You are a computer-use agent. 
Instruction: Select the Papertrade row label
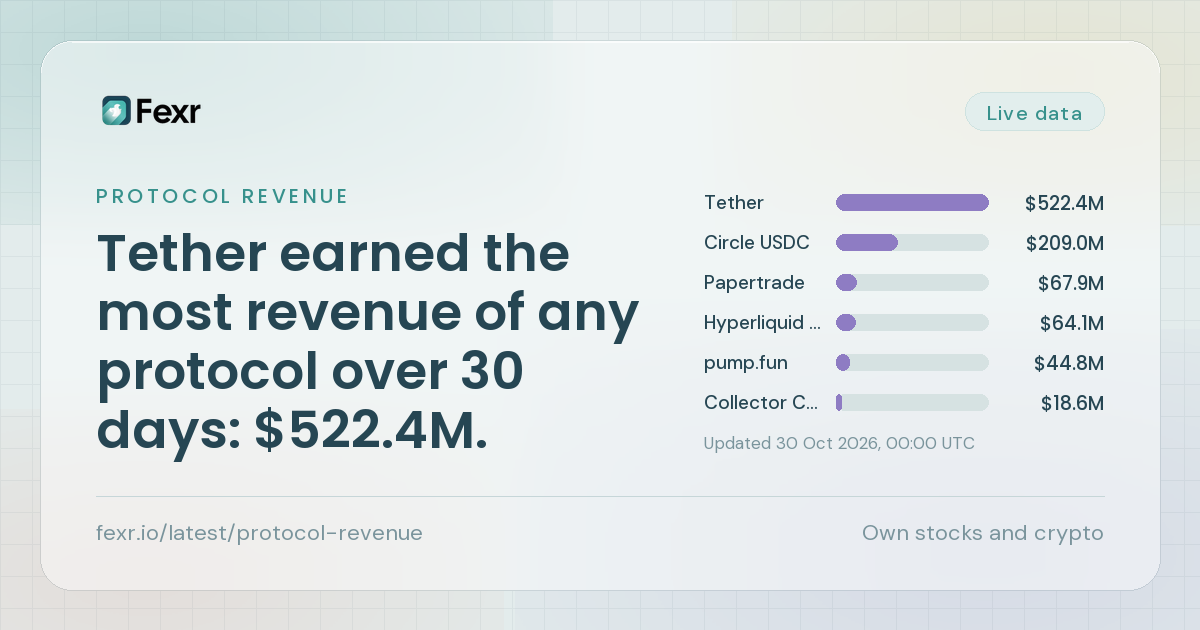coord(754,283)
